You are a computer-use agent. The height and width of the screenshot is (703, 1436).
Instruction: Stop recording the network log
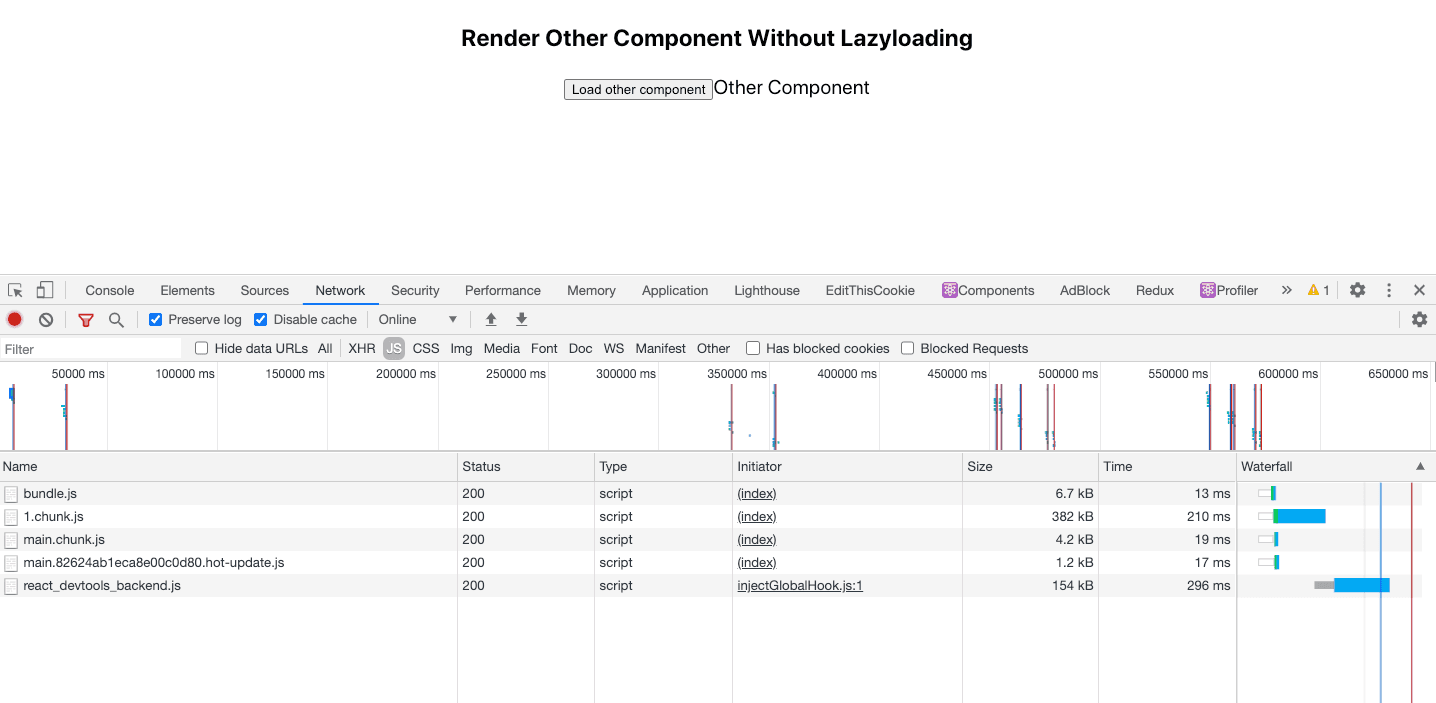(x=15, y=320)
